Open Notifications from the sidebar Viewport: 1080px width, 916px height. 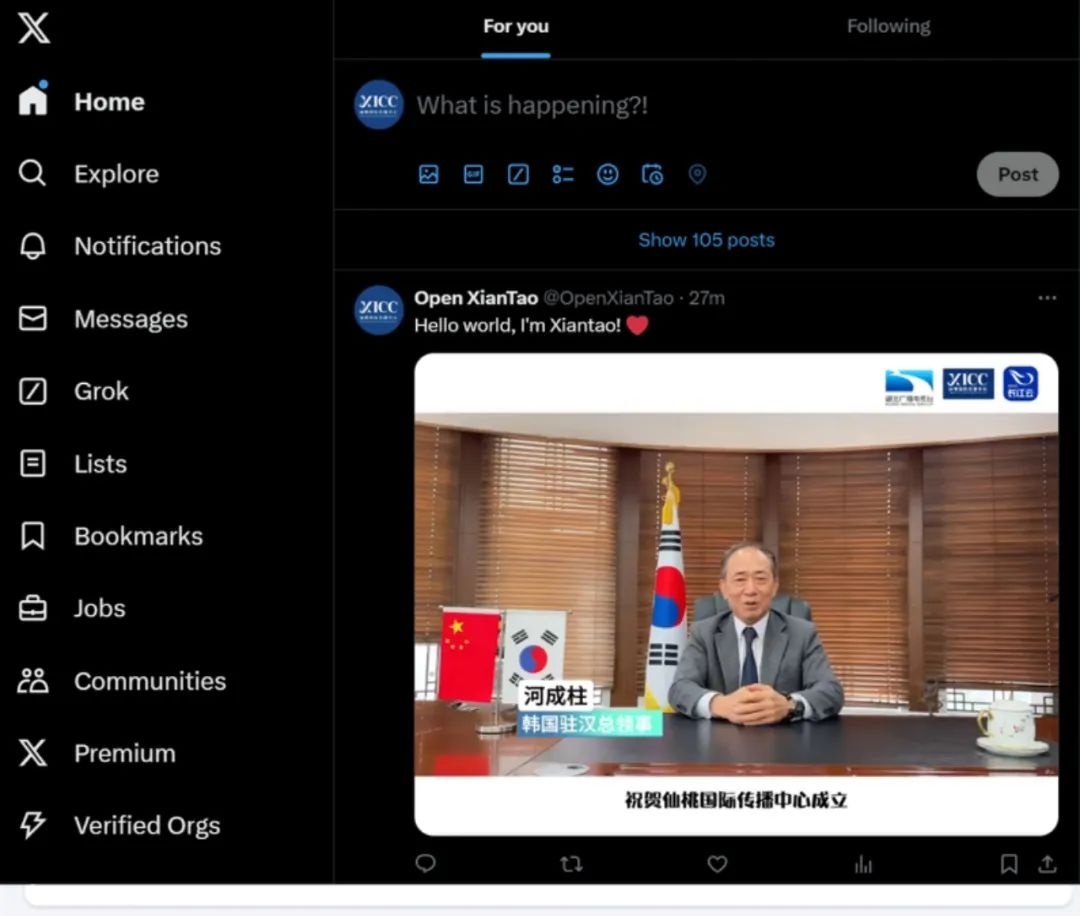147,247
